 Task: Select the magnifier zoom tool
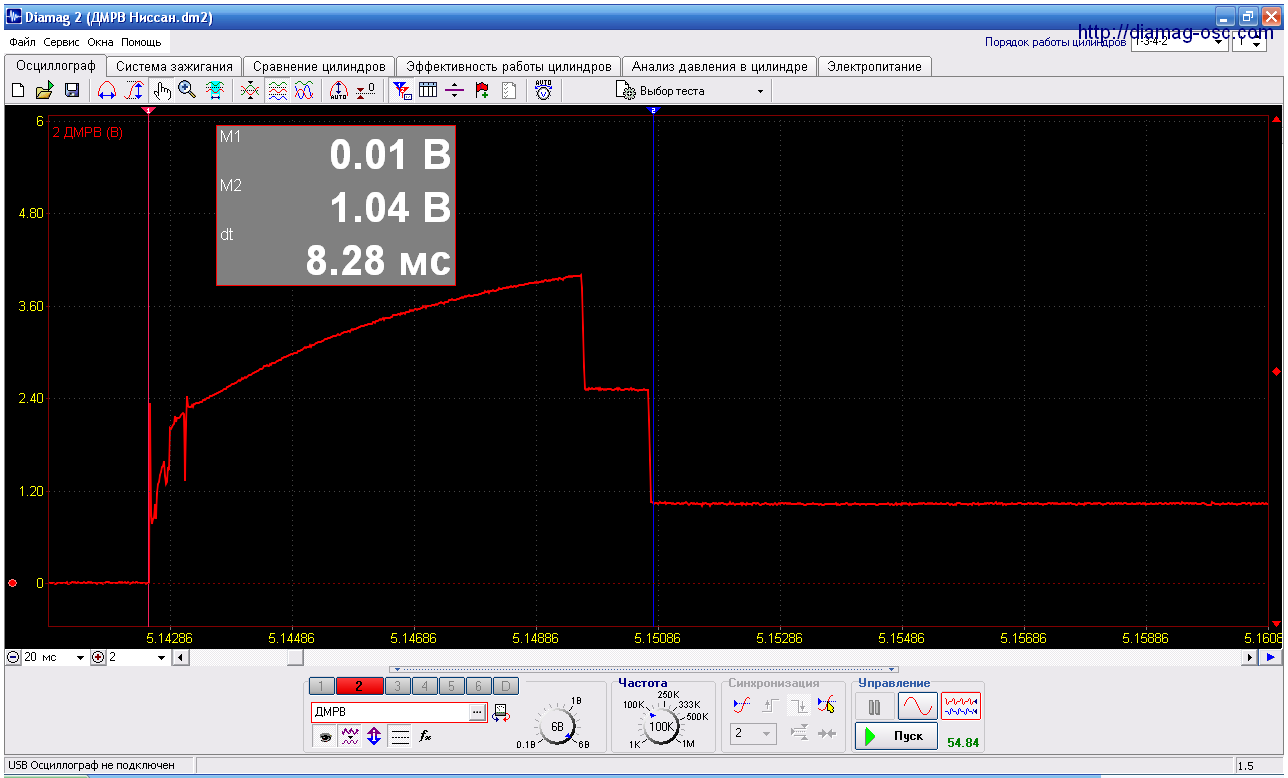coord(187,91)
